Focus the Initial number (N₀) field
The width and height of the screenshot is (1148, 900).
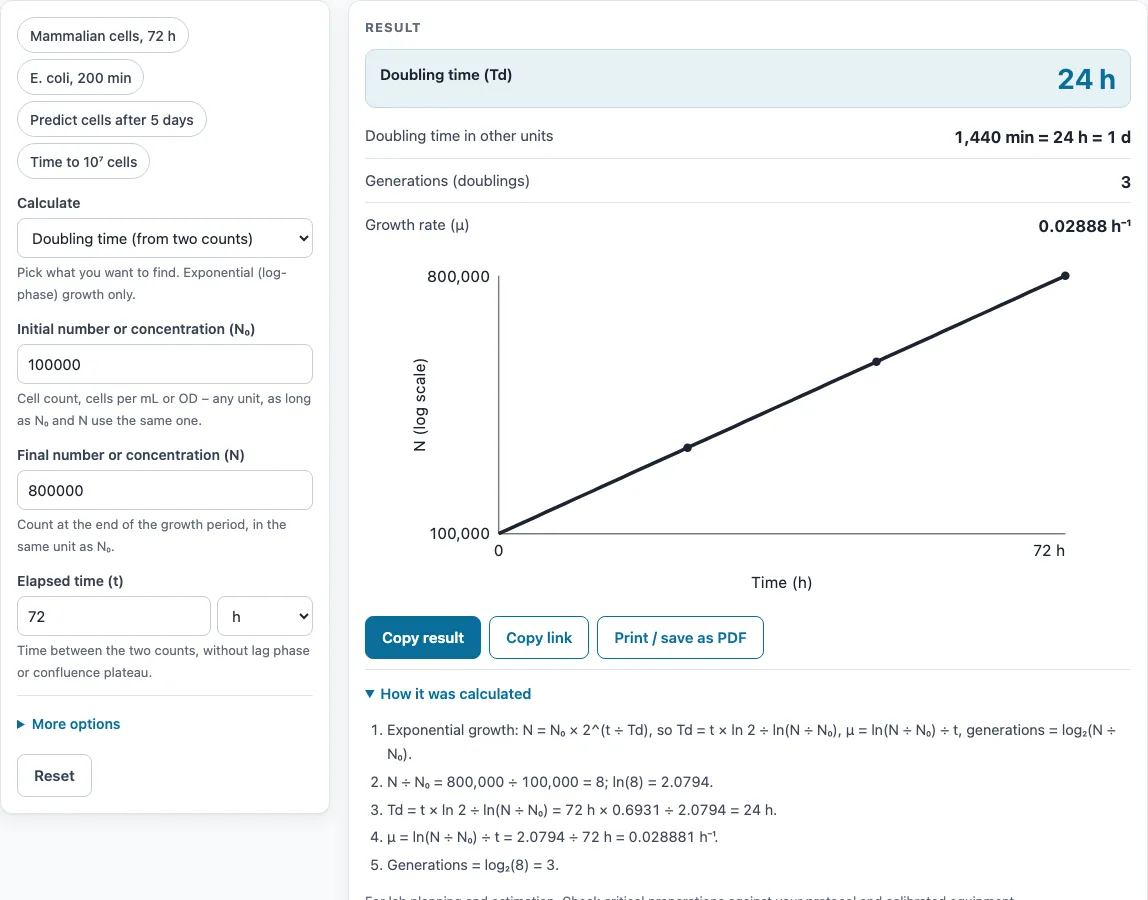coord(165,364)
